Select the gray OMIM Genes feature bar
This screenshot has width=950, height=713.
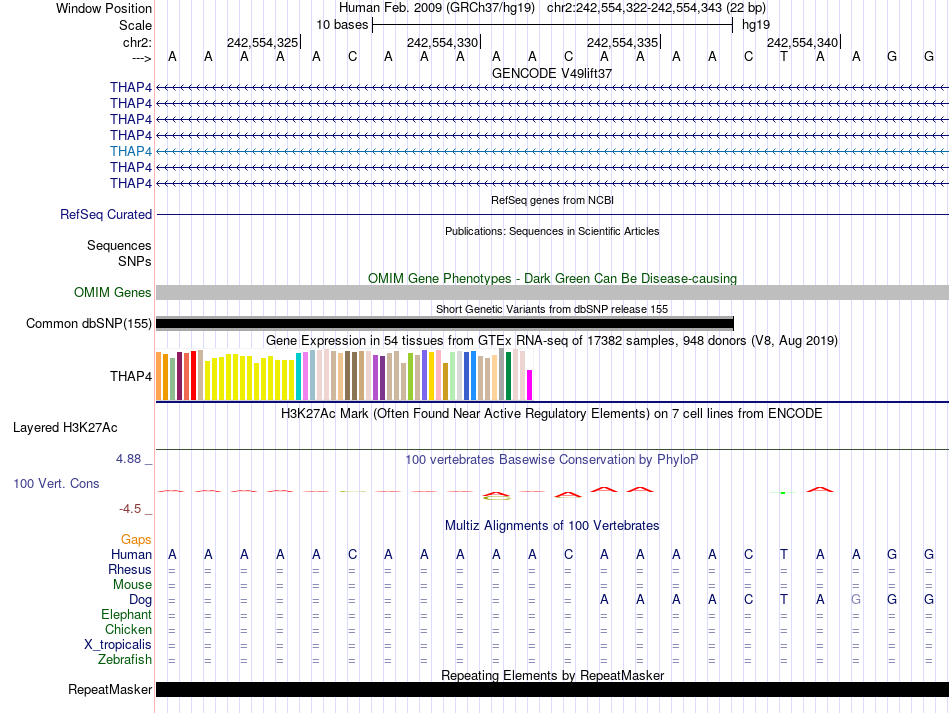click(x=552, y=293)
